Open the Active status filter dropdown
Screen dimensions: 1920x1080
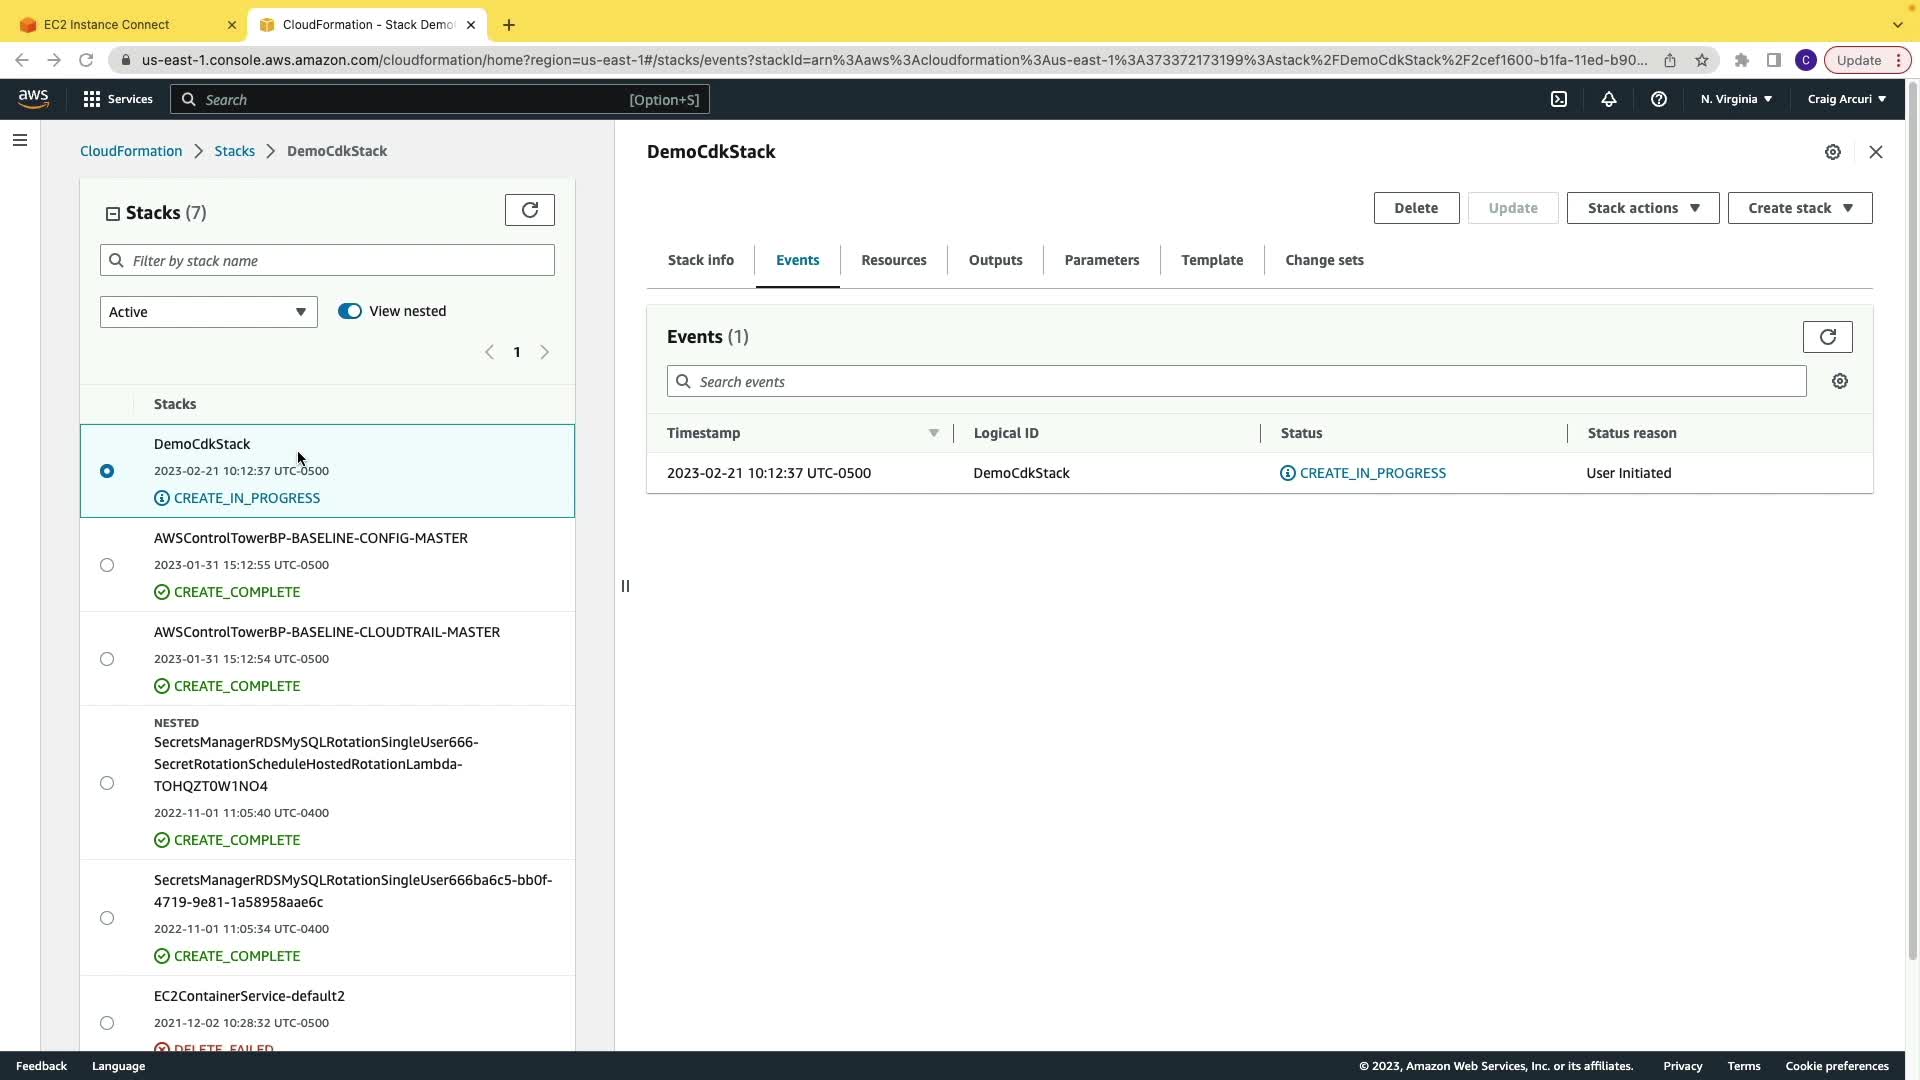(208, 312)
